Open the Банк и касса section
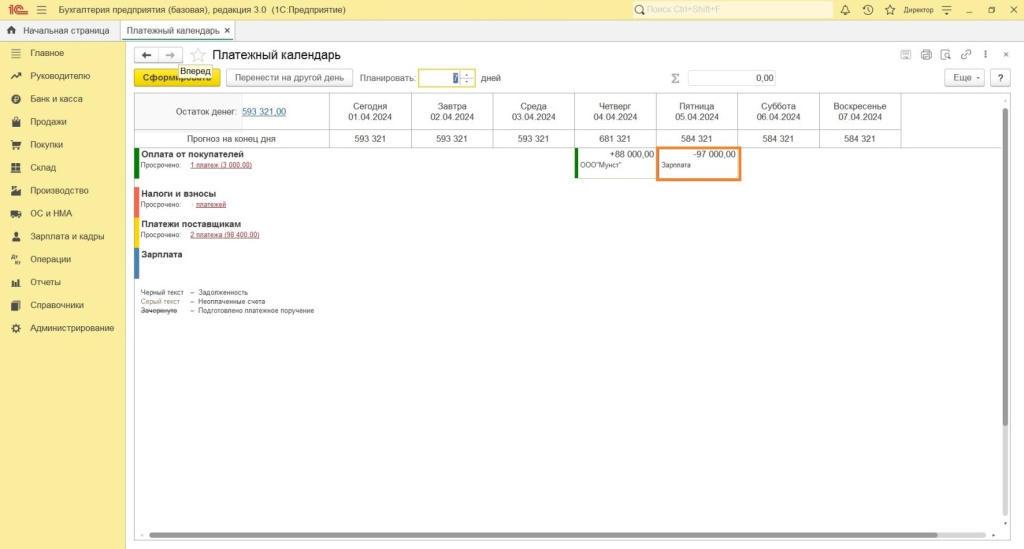Viewport: 1024px width, 549px height. (x=56, y=99)
